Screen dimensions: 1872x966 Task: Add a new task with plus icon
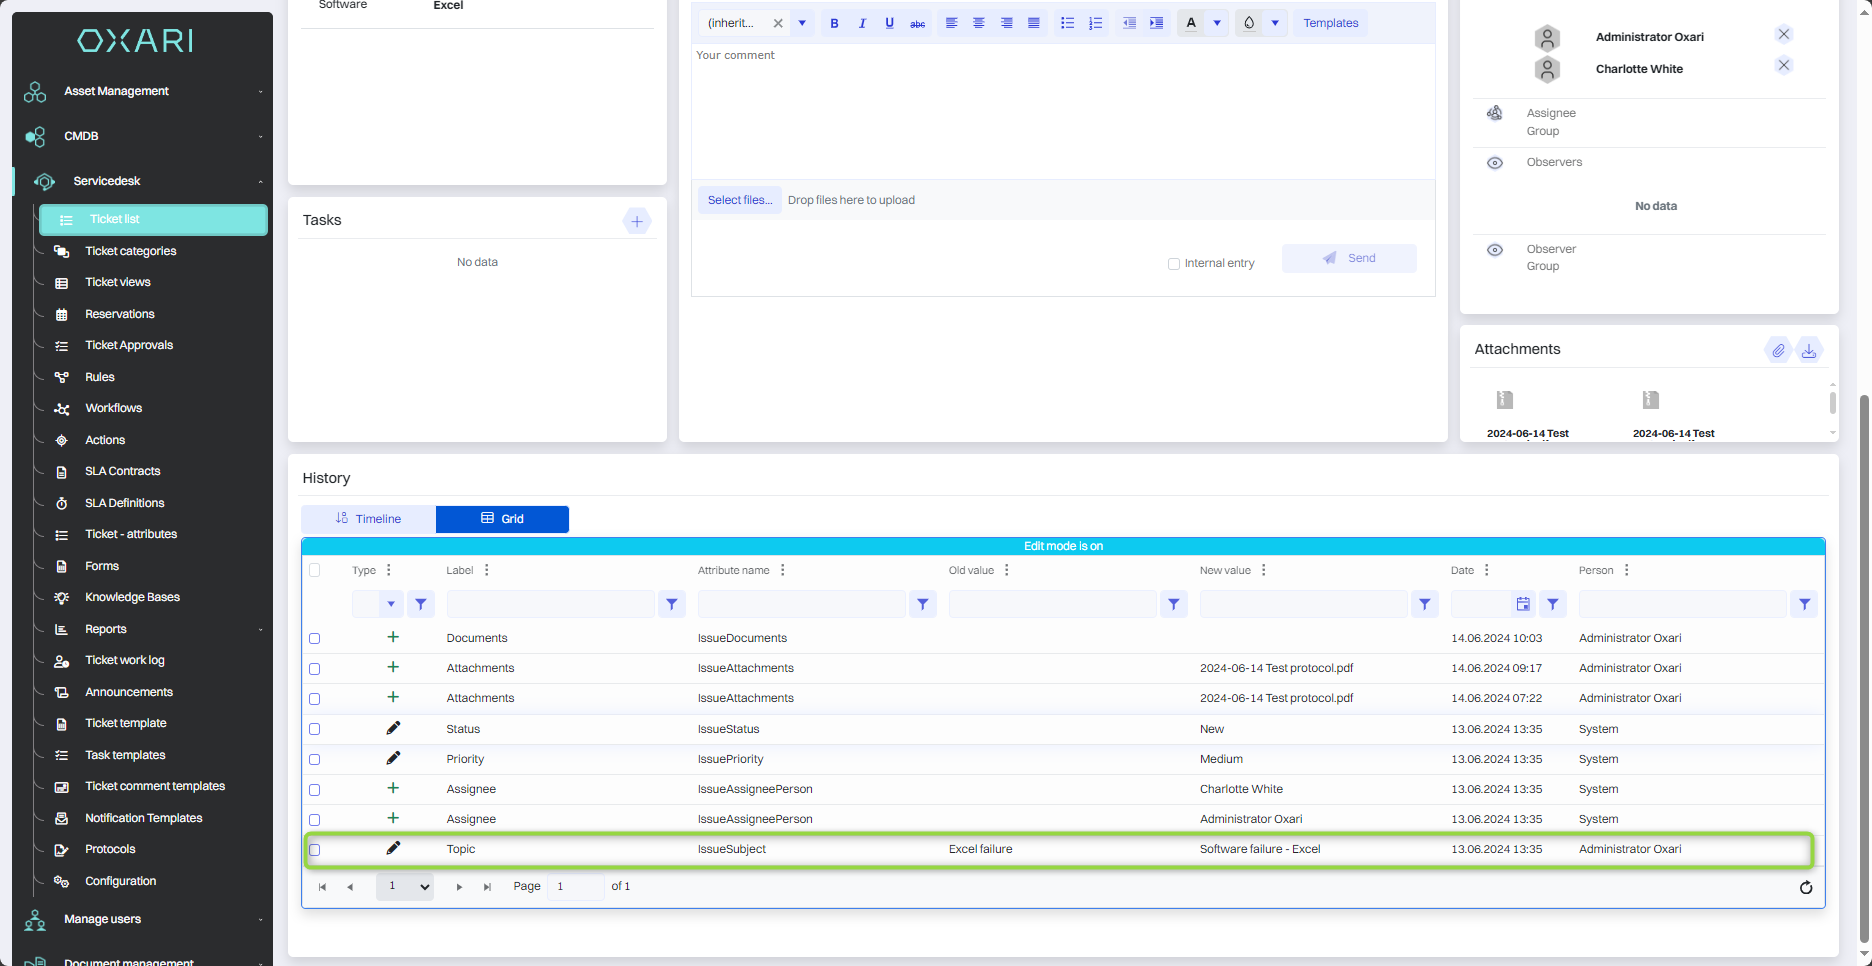click(x=637, y=221)
